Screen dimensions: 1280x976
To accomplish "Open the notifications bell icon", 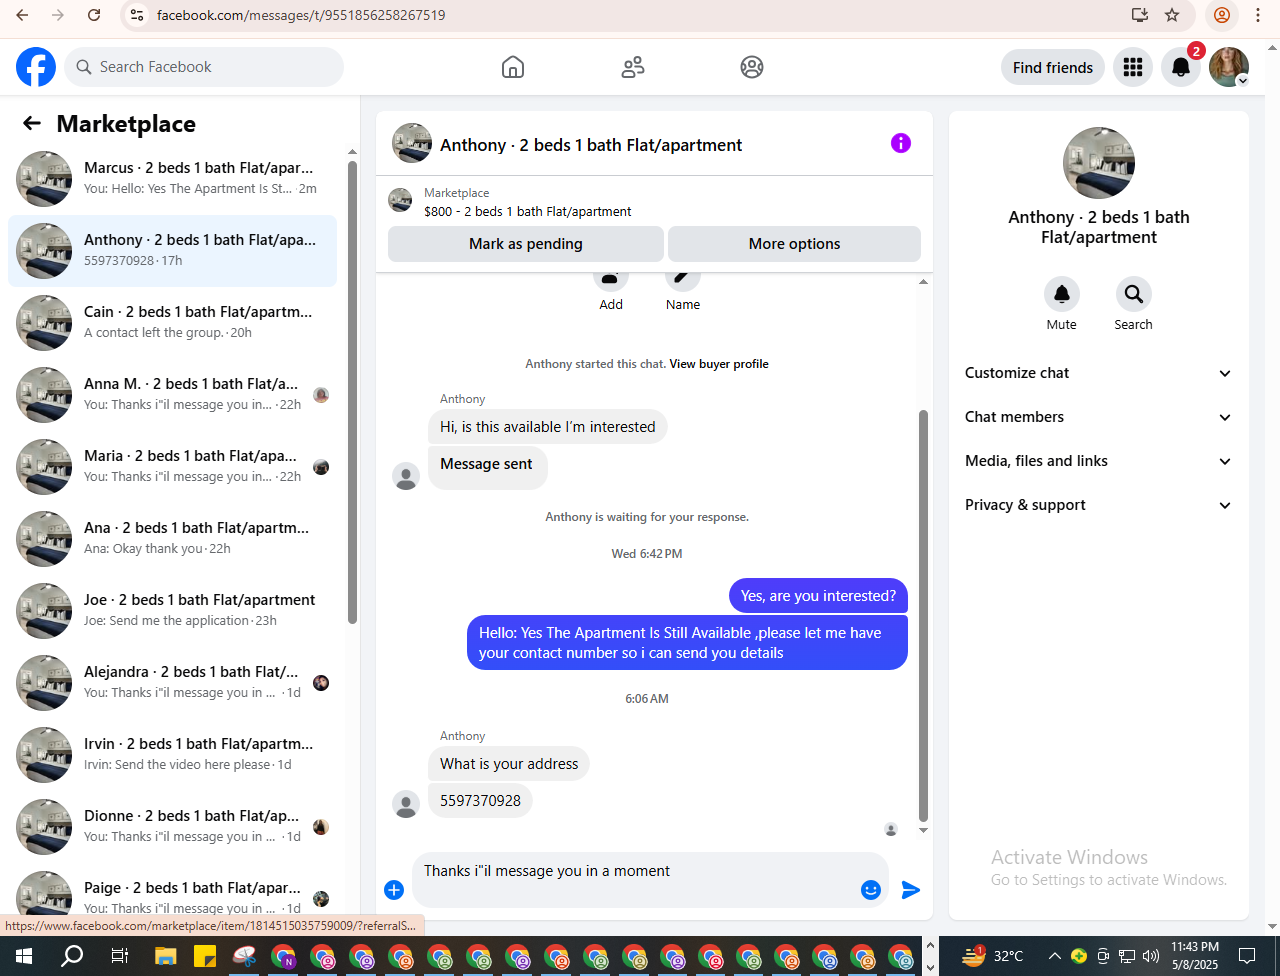I will [1181, 67].
